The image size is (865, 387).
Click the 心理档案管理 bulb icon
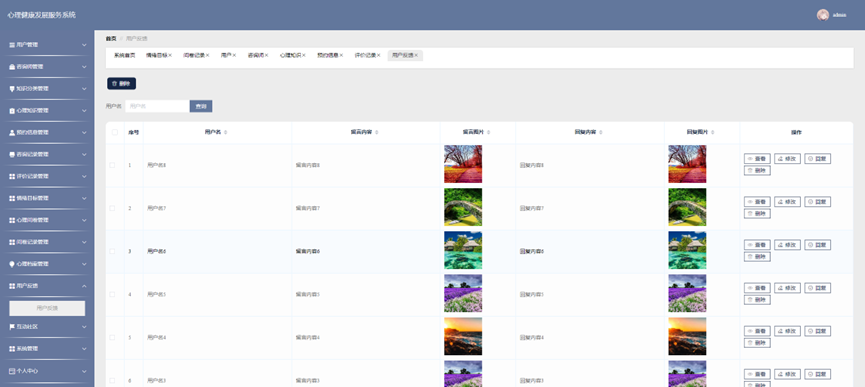[x=12, y=264]
